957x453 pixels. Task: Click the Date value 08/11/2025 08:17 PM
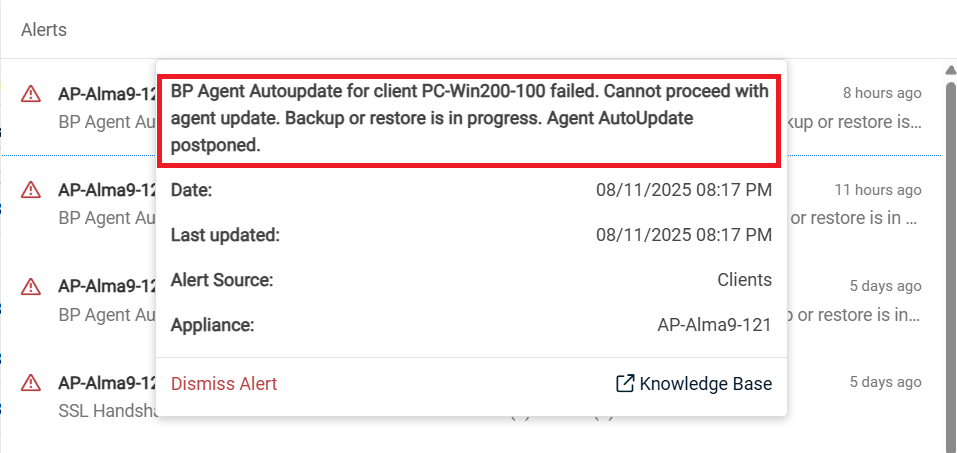pyautogui.click(x=684, y=190)
